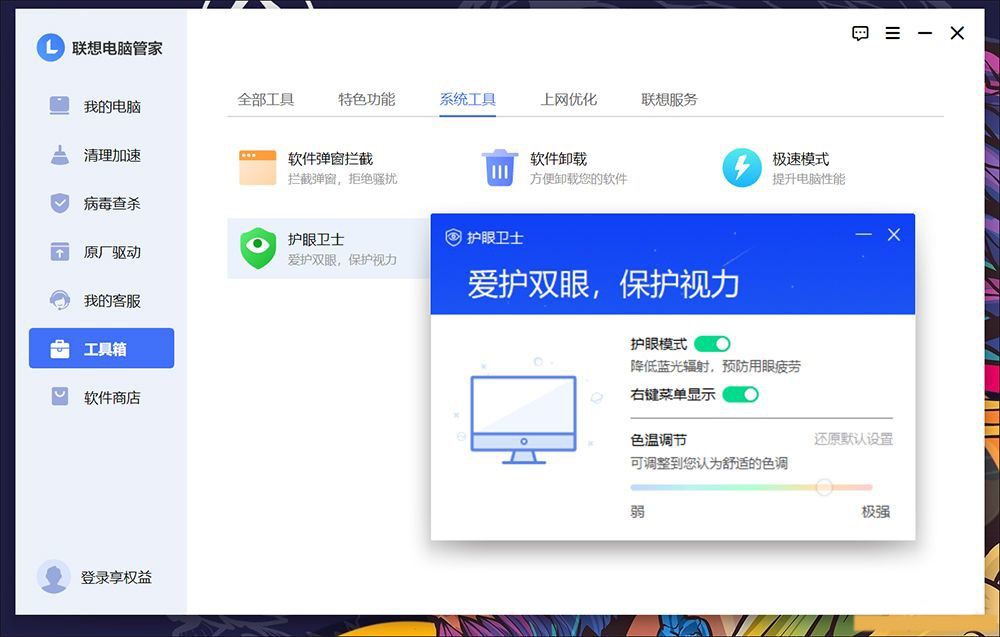
Task: Click the 工具箱 label
Action: point(105,349)
